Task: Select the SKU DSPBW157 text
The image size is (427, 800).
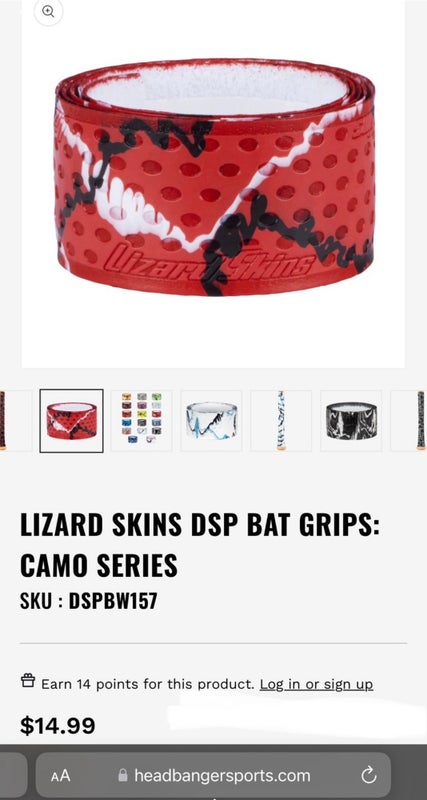Action: [x=89, y=601]
